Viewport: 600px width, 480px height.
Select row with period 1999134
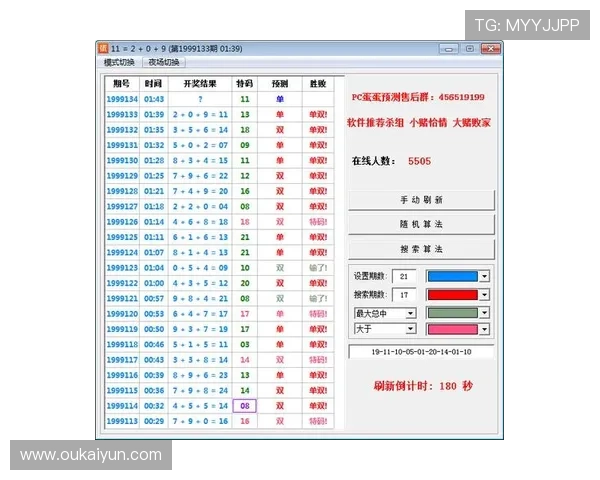pyautogui.click(x=219, y=99)
